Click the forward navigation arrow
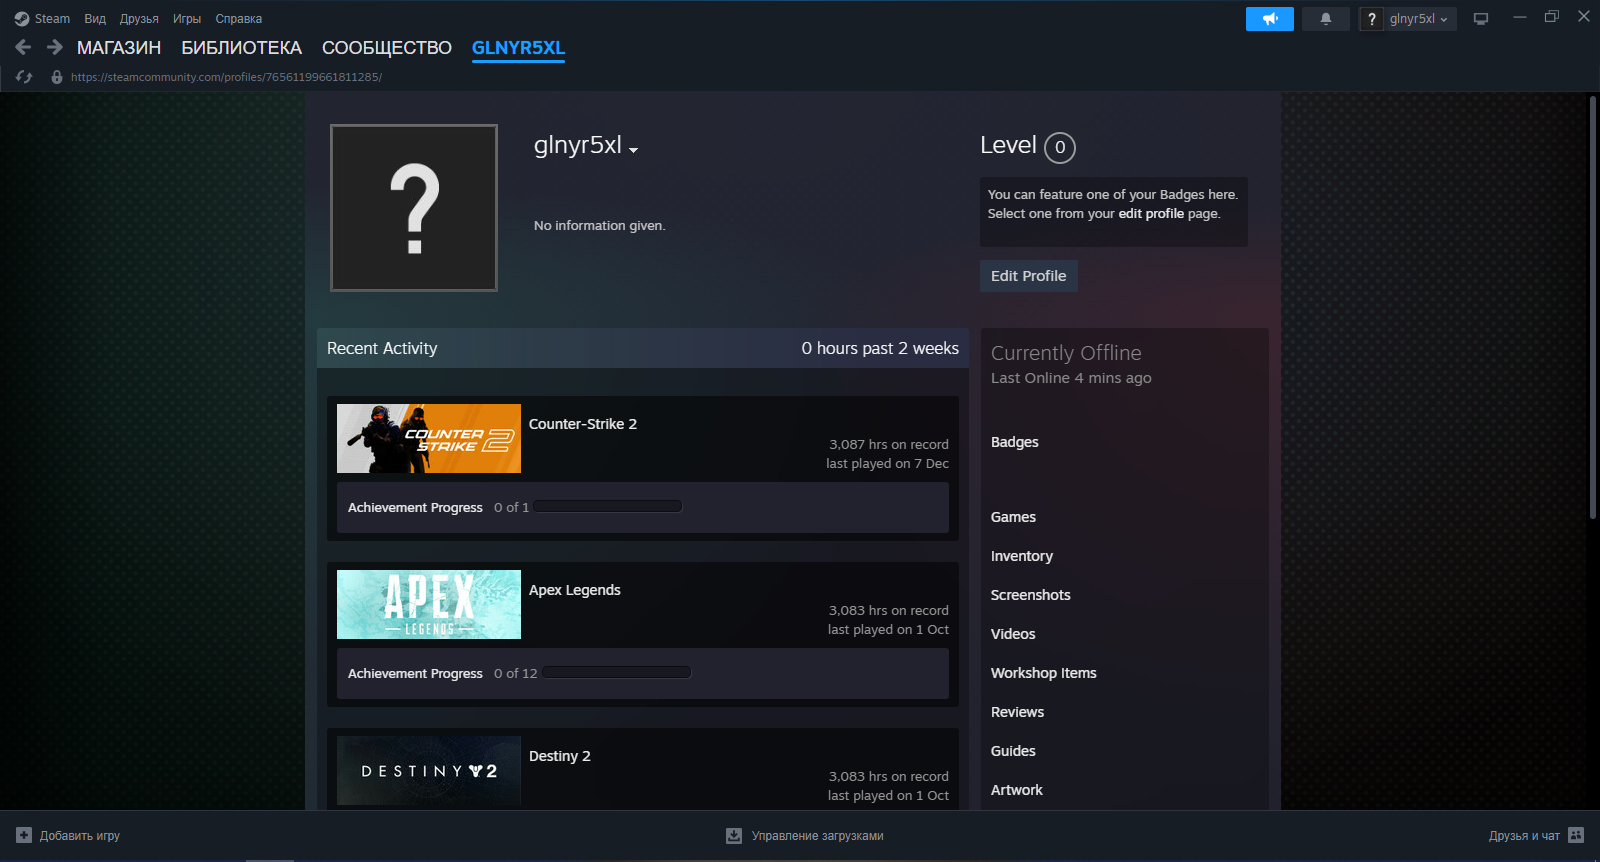The image size is (1600, 862). tap(55, 47)
